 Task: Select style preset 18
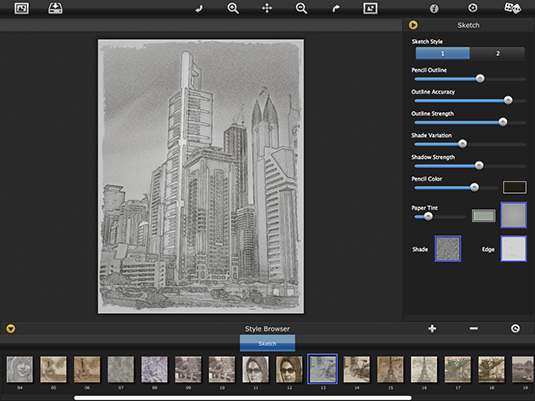(x=491, y=369)
